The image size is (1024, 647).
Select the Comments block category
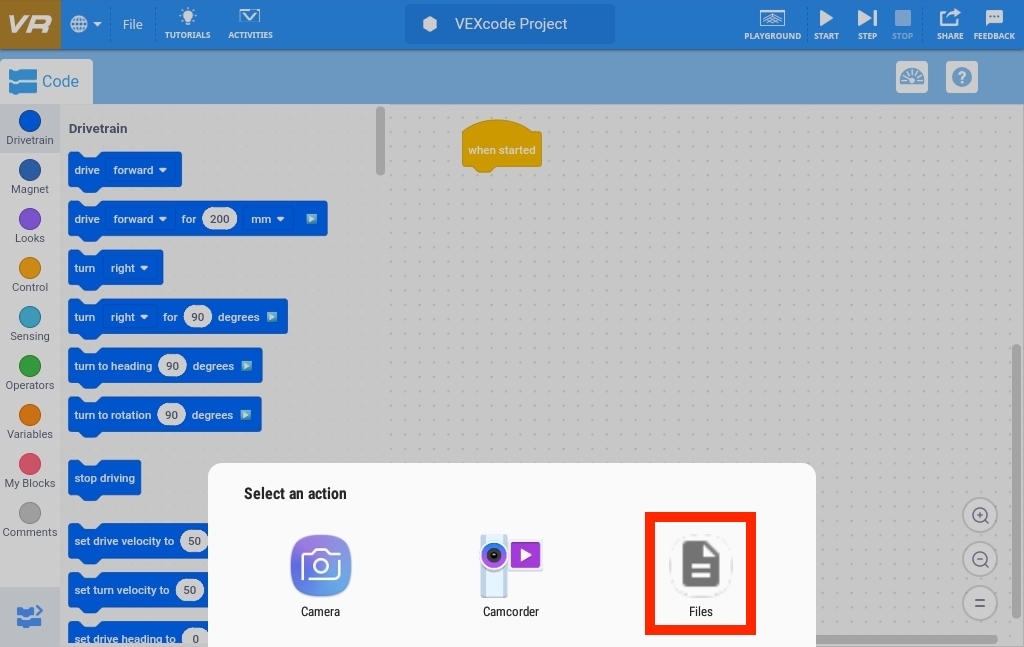(30, 520)
